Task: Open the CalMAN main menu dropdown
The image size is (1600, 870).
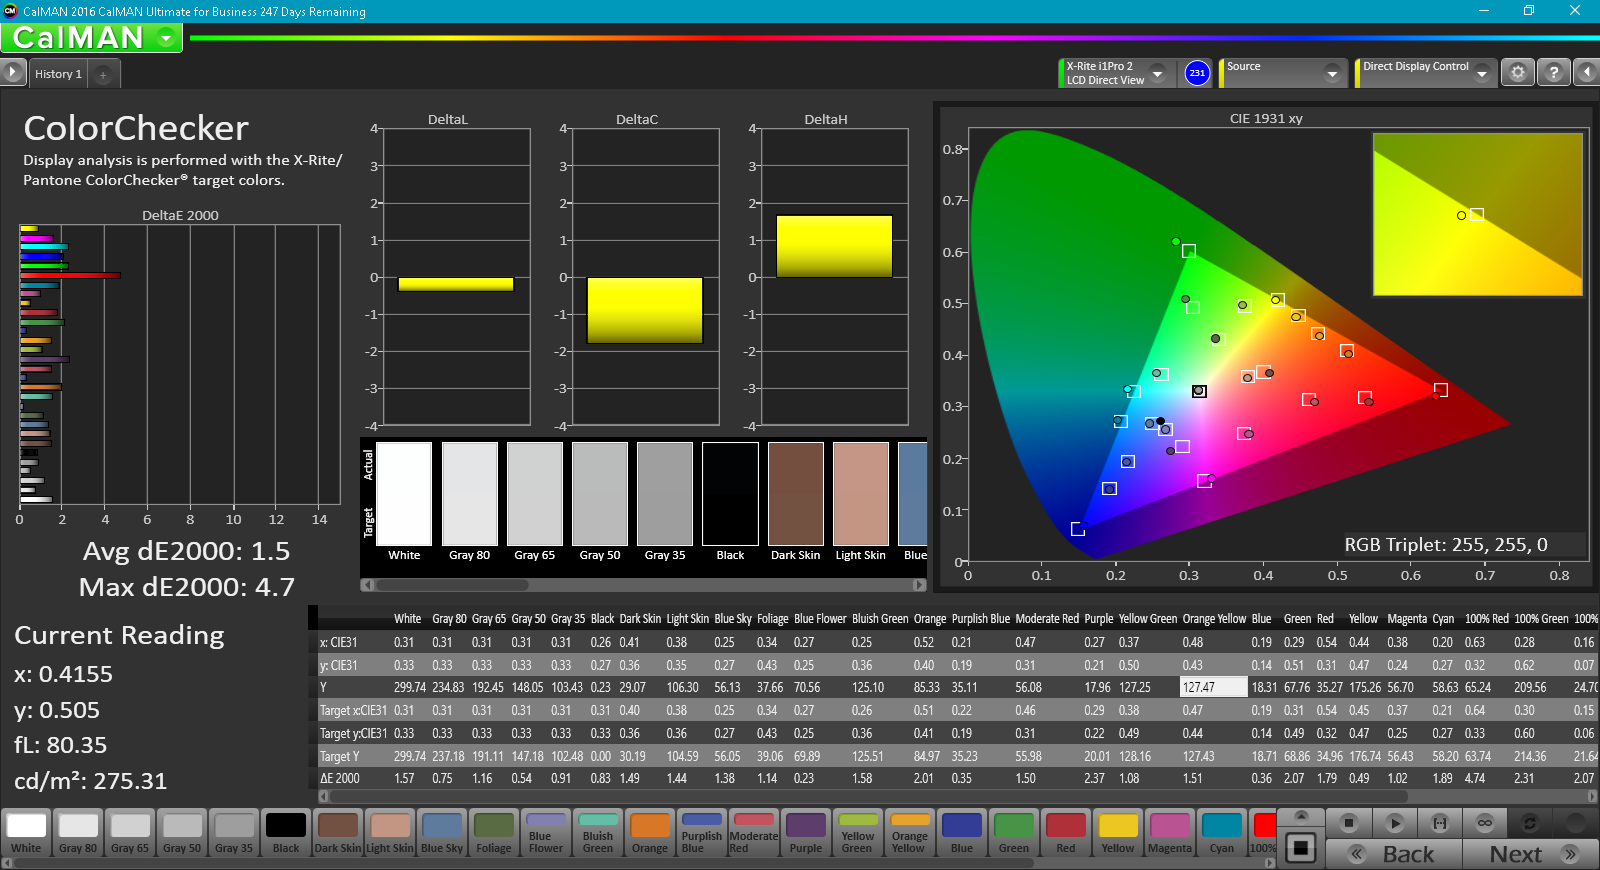Action: pos(166,38)
